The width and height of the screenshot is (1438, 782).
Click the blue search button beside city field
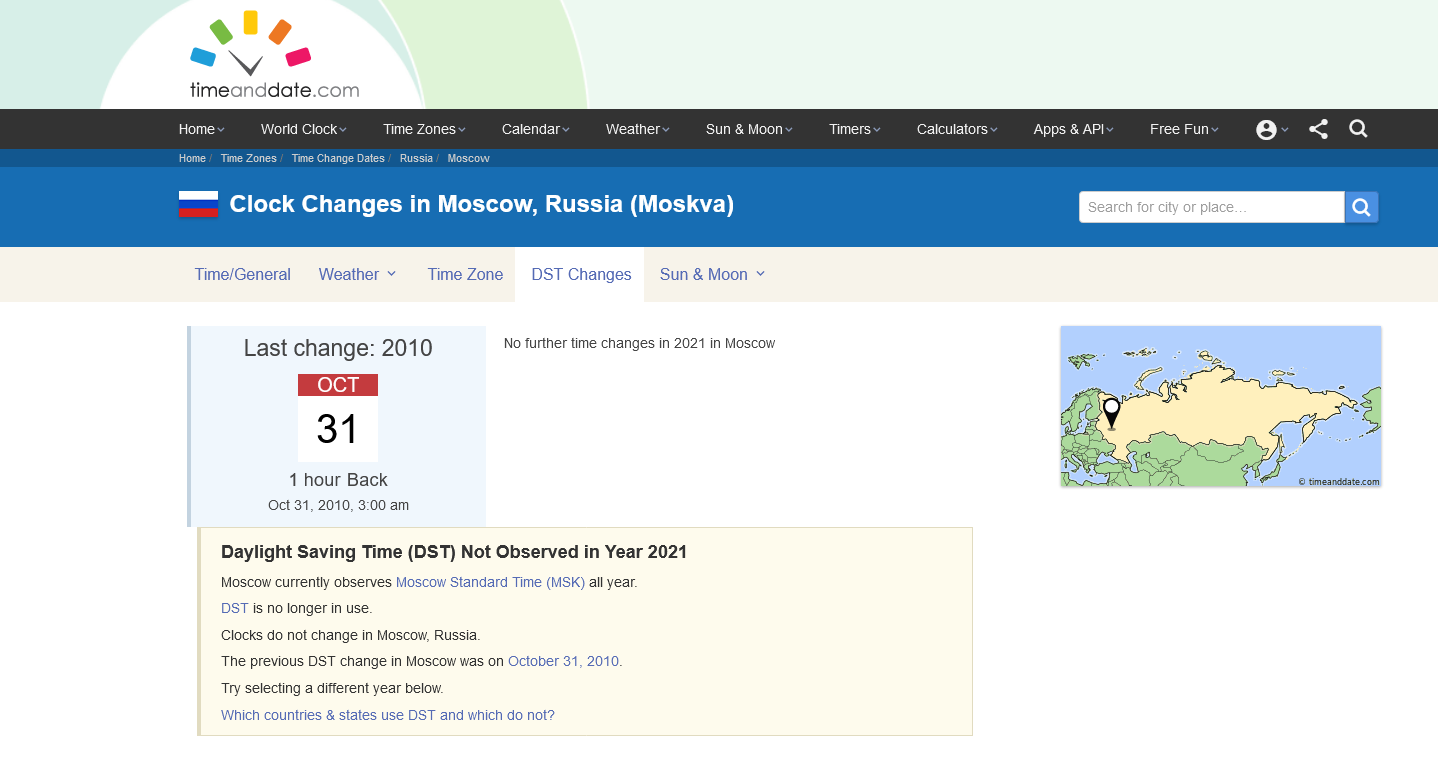point(1362,207)
